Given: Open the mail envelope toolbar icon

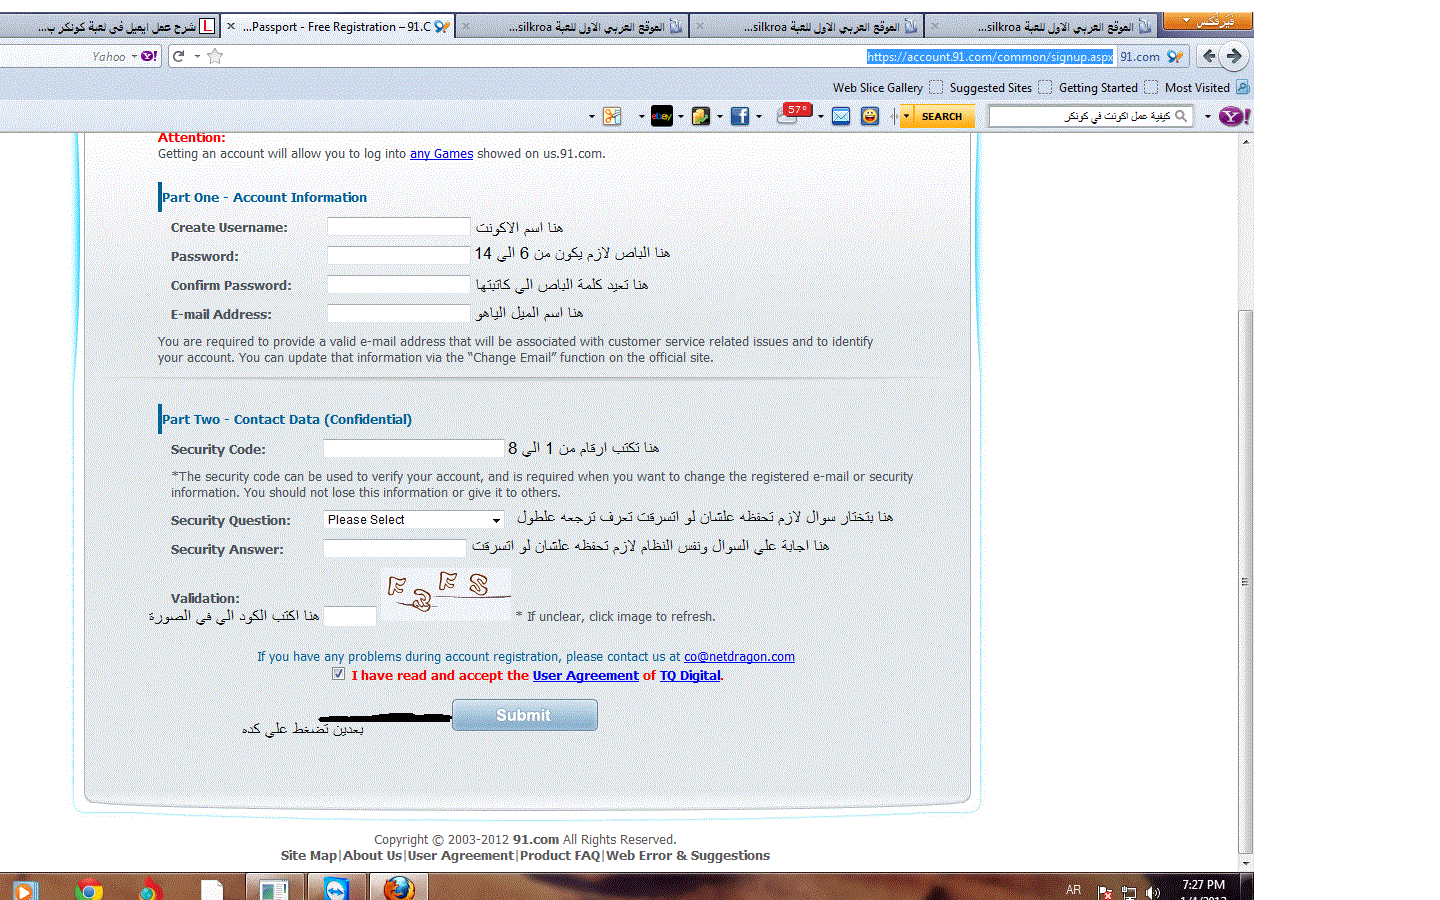Looking at the screenshot, I should tap(841, 116).
